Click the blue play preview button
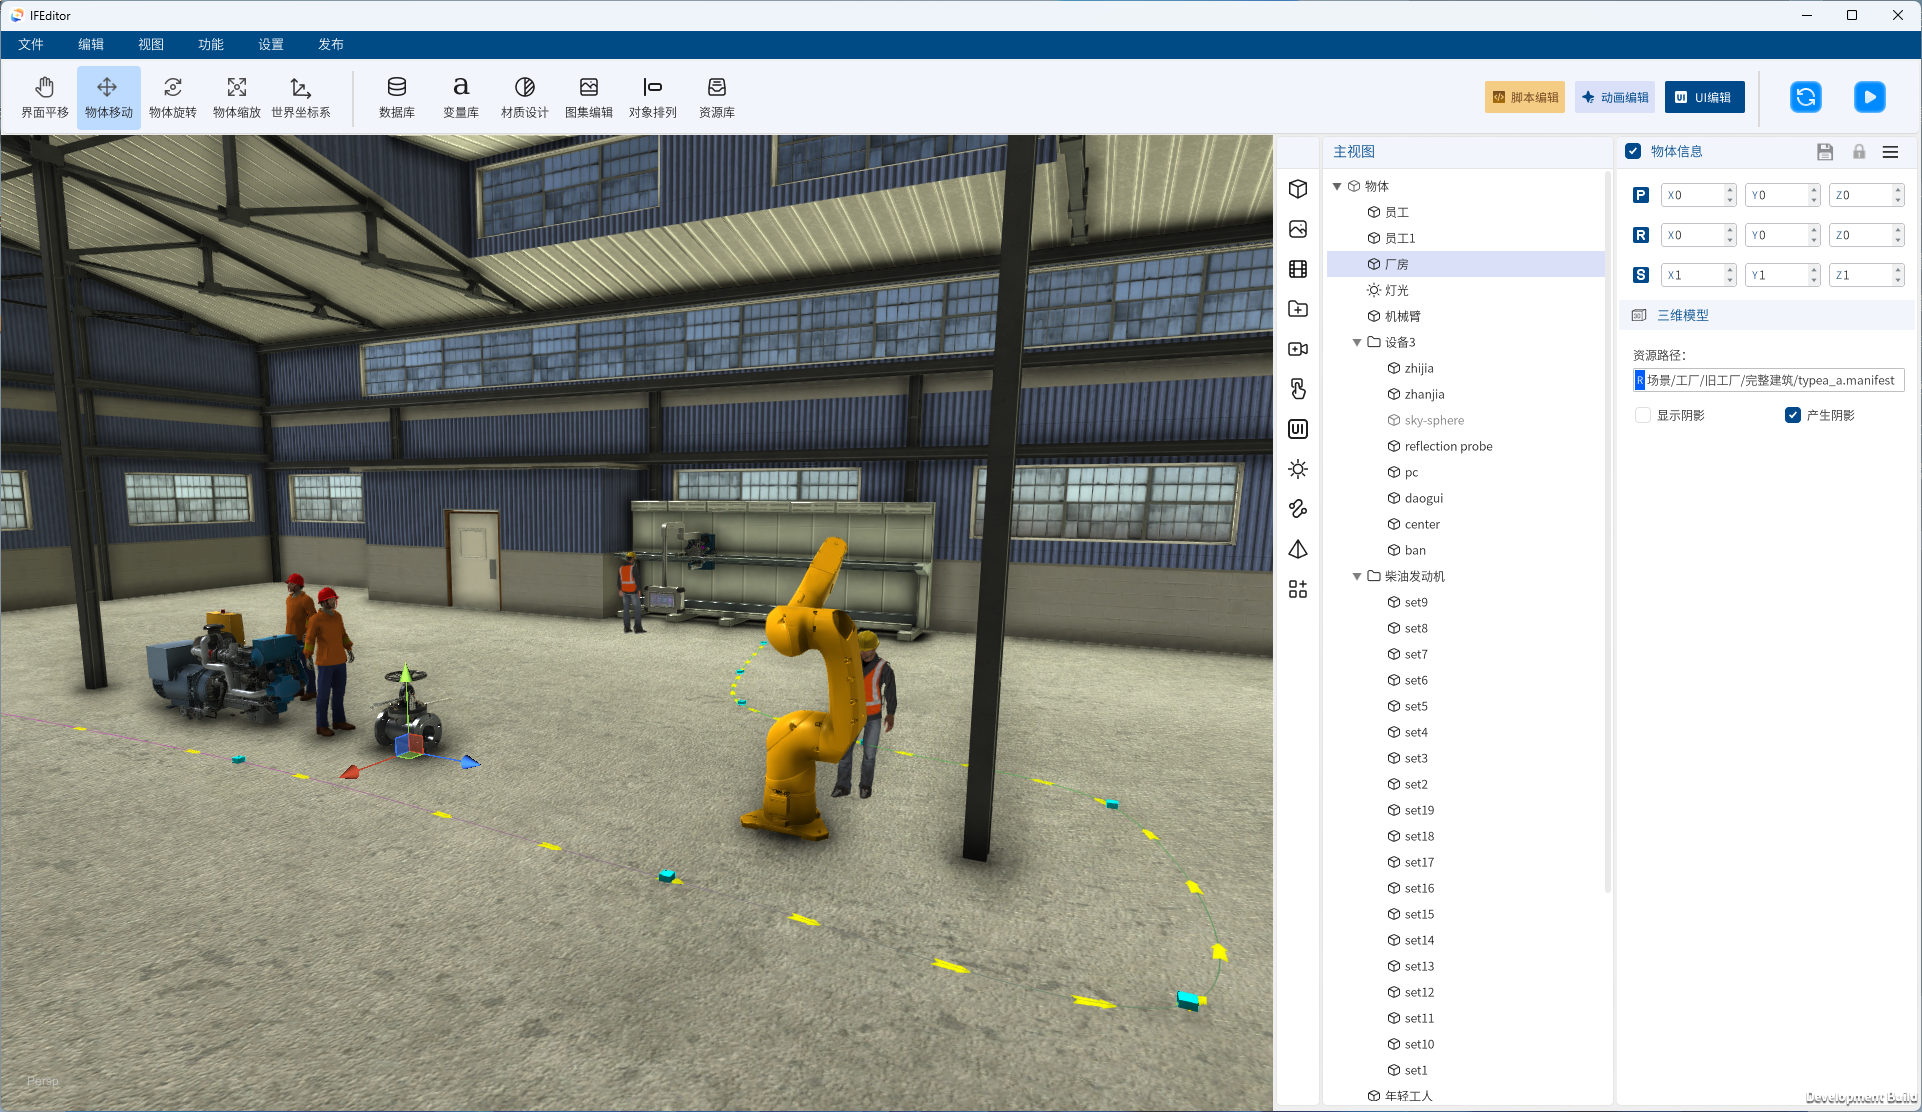The height and width of the screenshot is (1112, 1922). tap(1869, 97)
